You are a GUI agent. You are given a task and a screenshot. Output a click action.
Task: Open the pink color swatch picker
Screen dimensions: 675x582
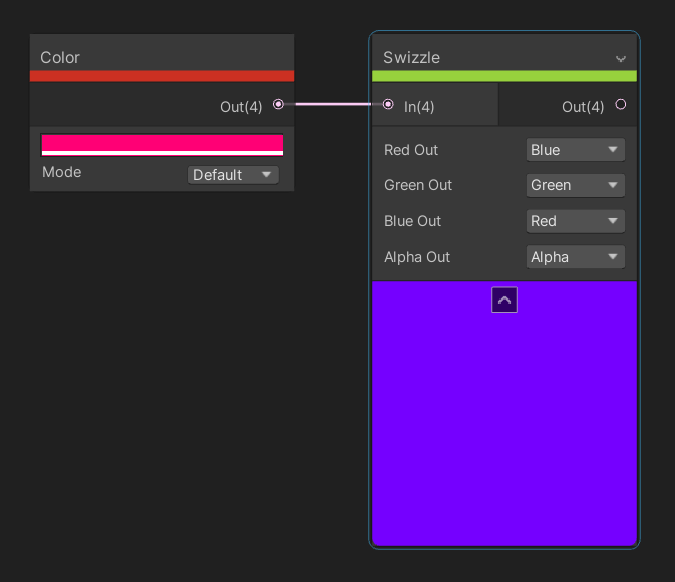point(162,144)
